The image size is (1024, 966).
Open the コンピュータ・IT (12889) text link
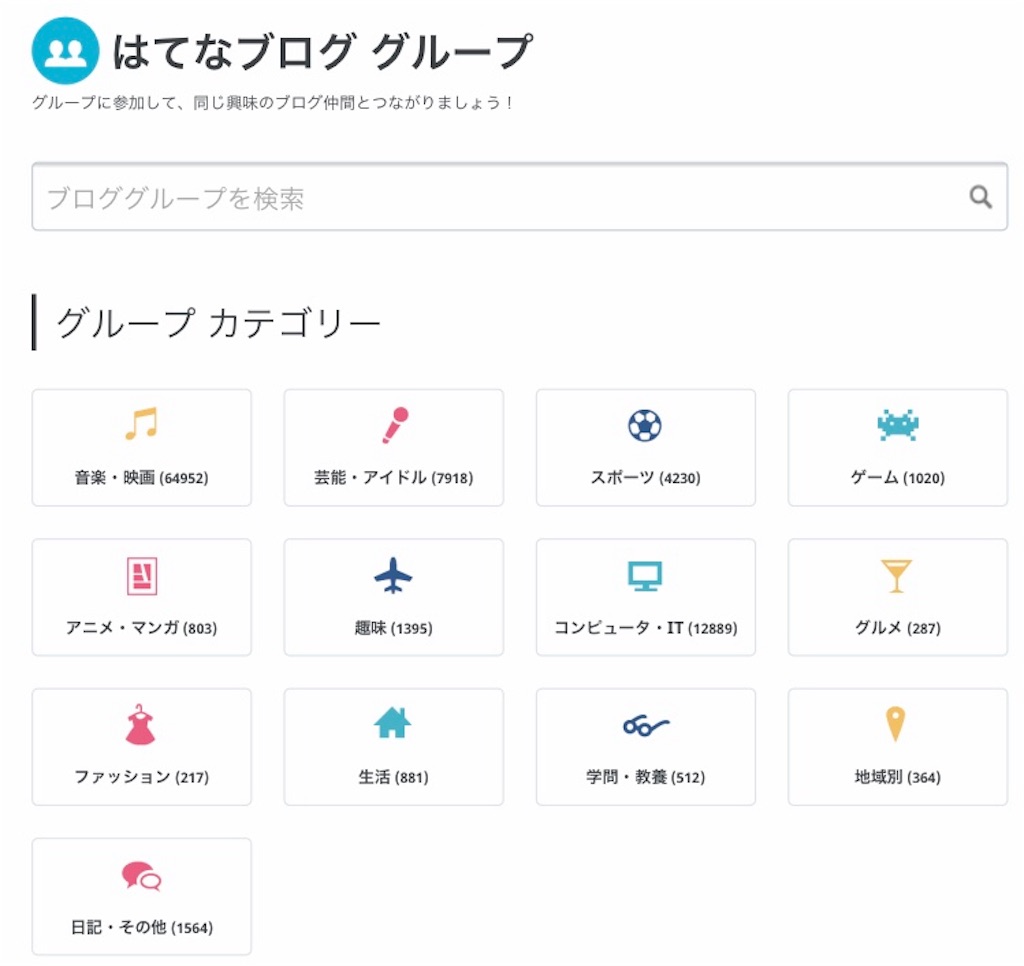(x=646, y=628)
